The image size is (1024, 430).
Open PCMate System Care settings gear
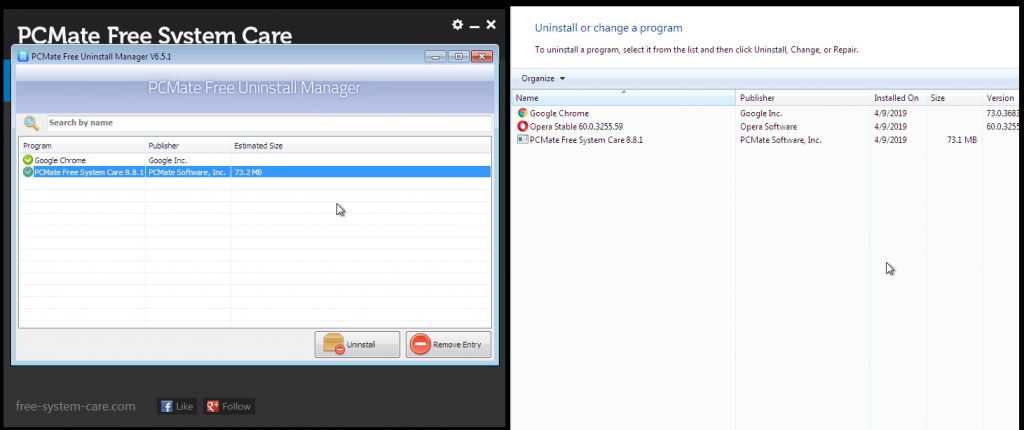tap(457, 25)
